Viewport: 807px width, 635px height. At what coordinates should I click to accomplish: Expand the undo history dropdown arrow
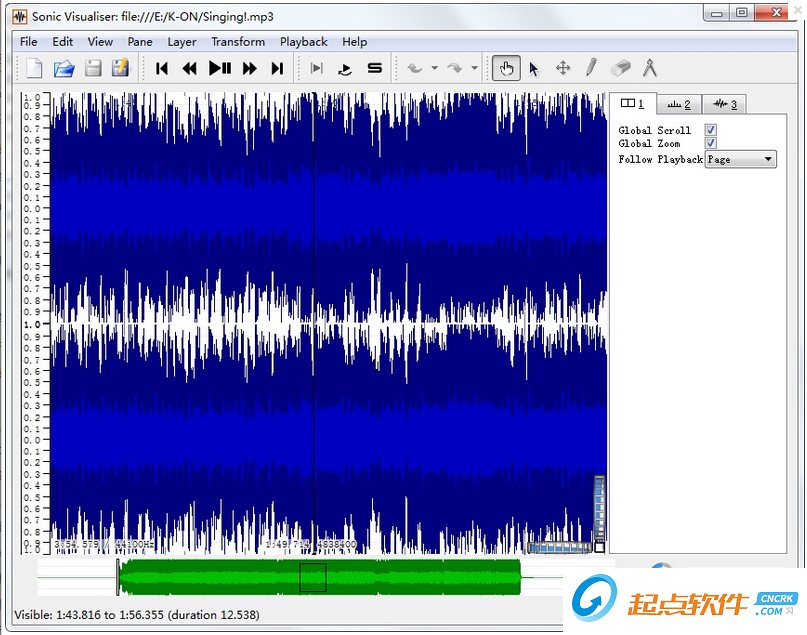coord(435,69)
